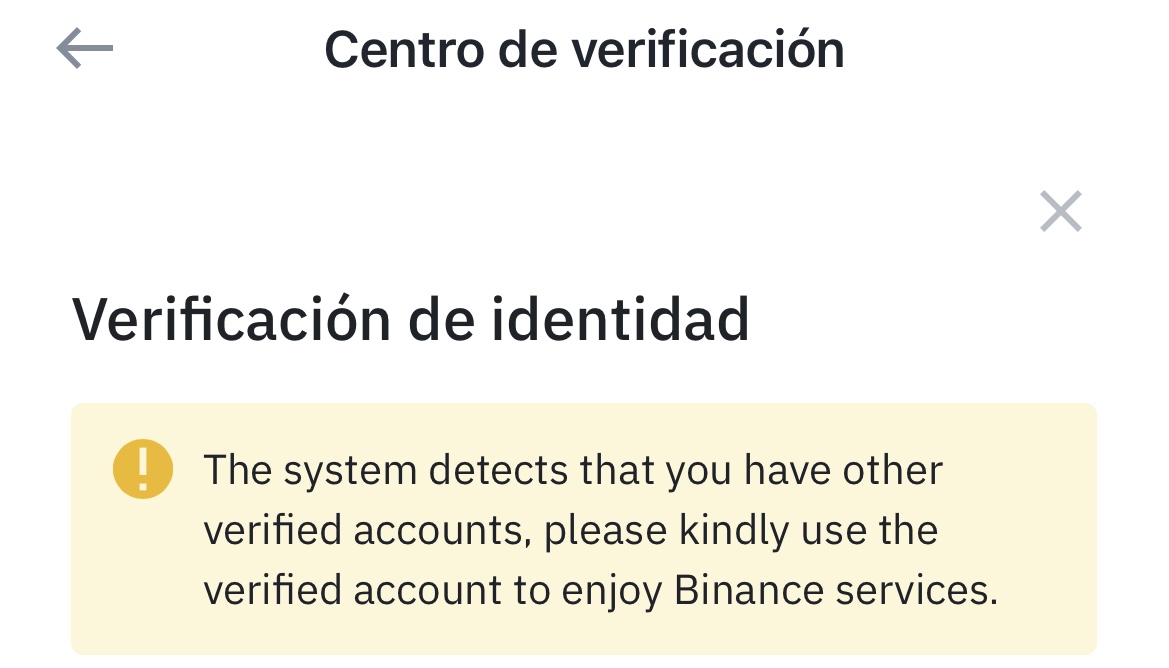Screen dimensions: 1169x668
Task: Click the line "verified account to enjoy Binance services."
Action: 601,590
